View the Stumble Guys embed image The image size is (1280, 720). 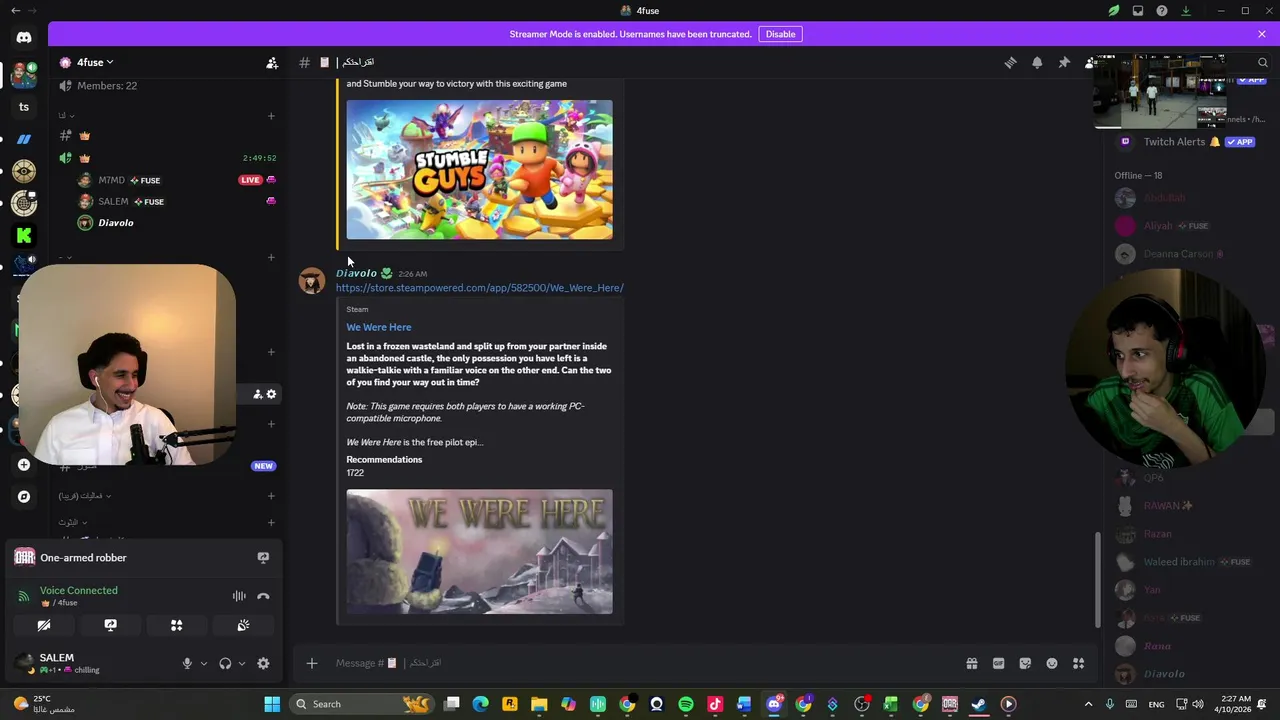(x=479, y=169)
